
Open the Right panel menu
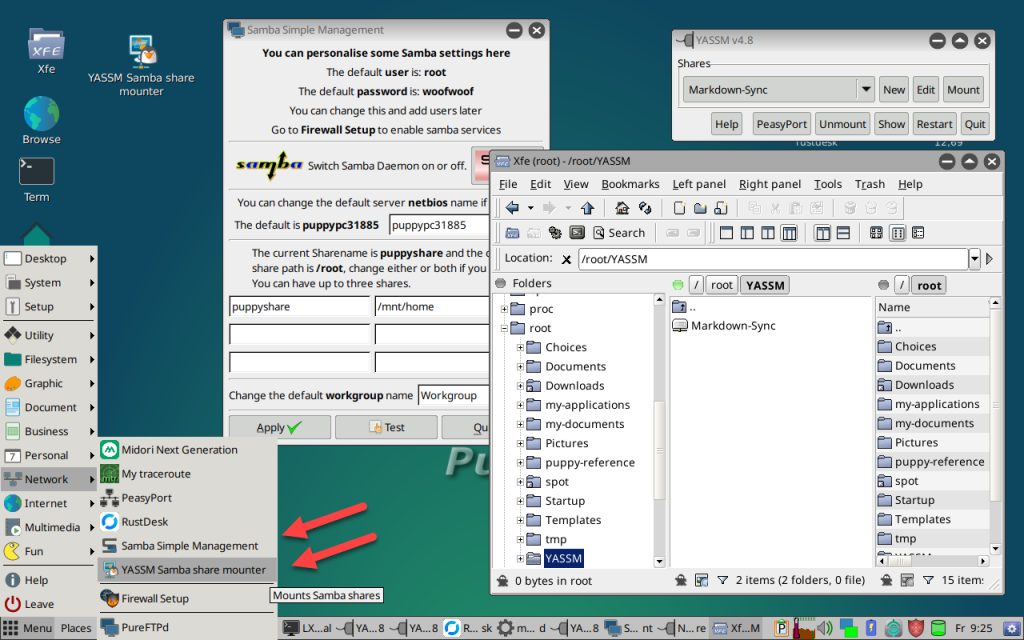coord(770,184)
